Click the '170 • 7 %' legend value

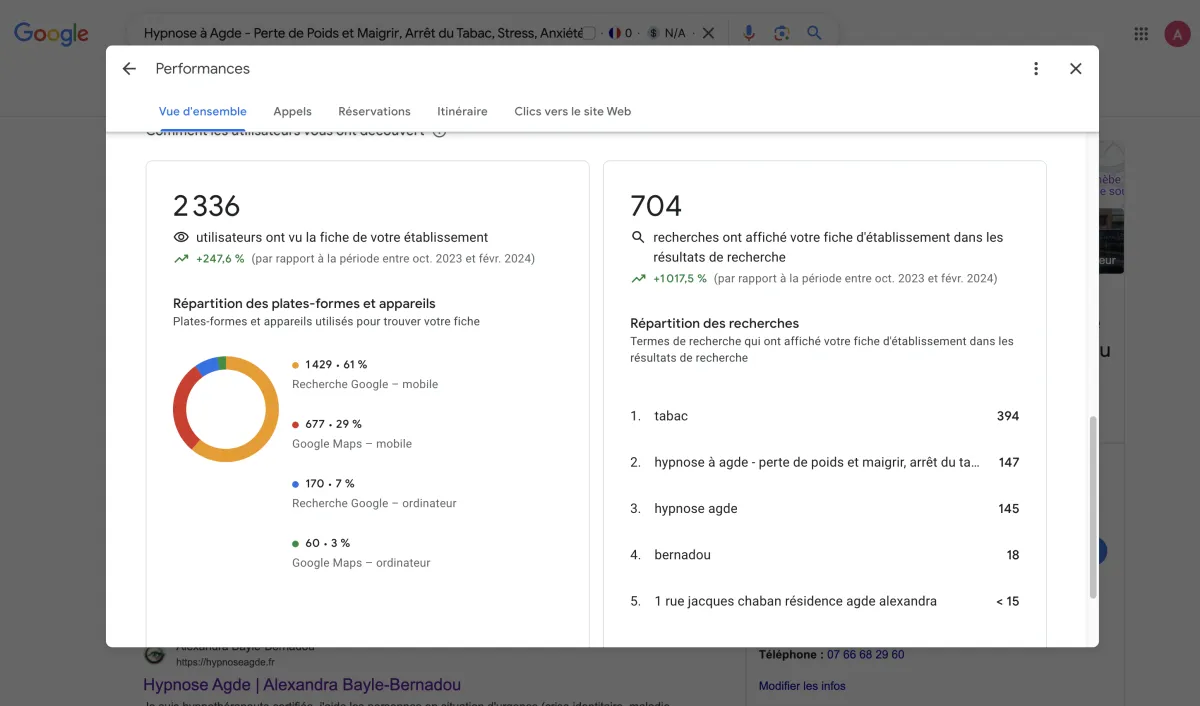click(330, 484)
